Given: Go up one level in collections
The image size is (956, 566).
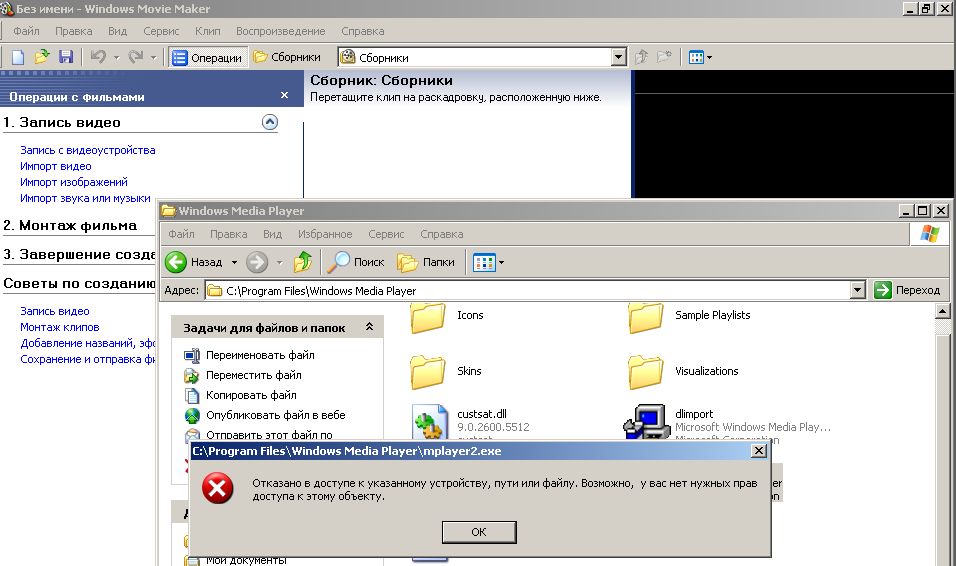Looking at the screenshot, I should coord(641,57).
